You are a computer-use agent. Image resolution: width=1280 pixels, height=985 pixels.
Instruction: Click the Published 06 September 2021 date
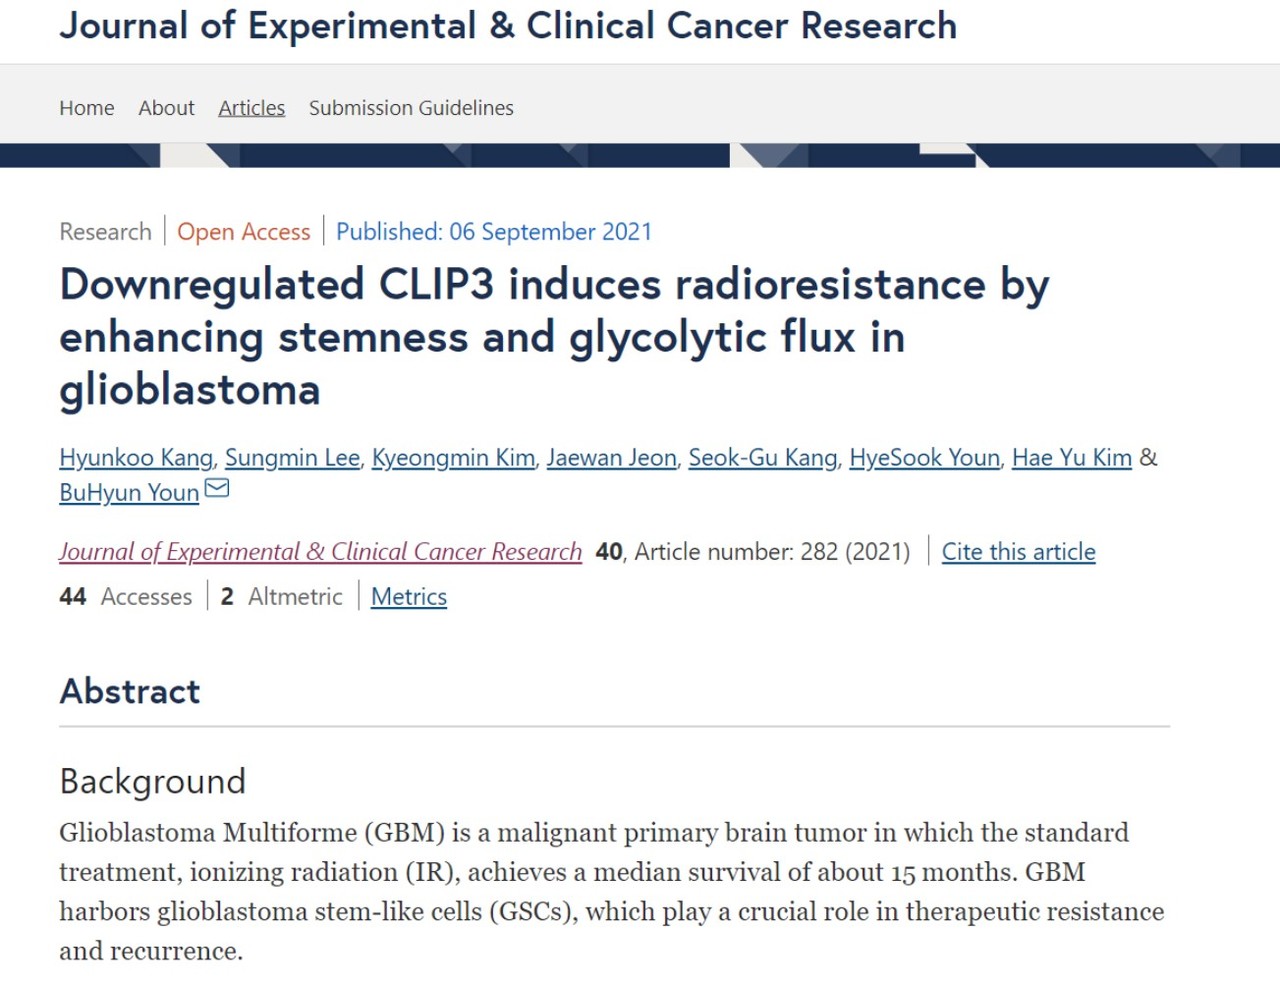(494, 232)
